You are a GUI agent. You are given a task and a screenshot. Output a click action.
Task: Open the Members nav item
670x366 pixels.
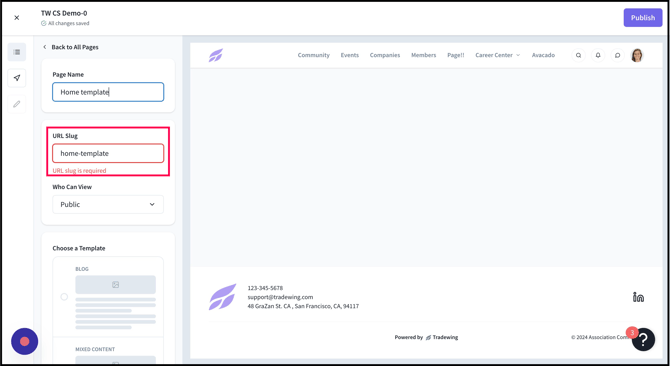coord(423,55)
